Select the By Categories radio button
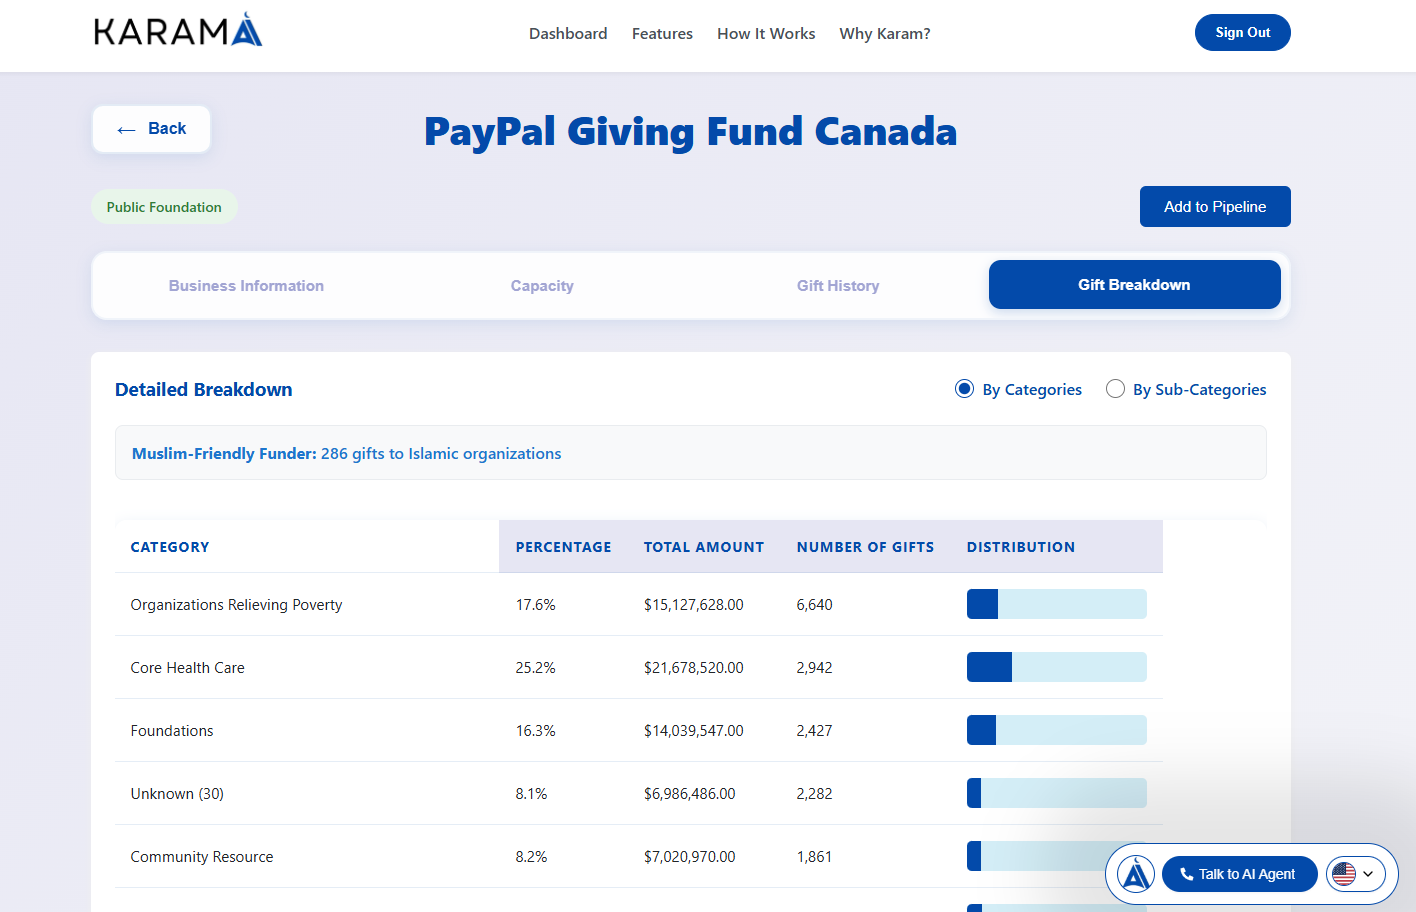 [964, 389]
